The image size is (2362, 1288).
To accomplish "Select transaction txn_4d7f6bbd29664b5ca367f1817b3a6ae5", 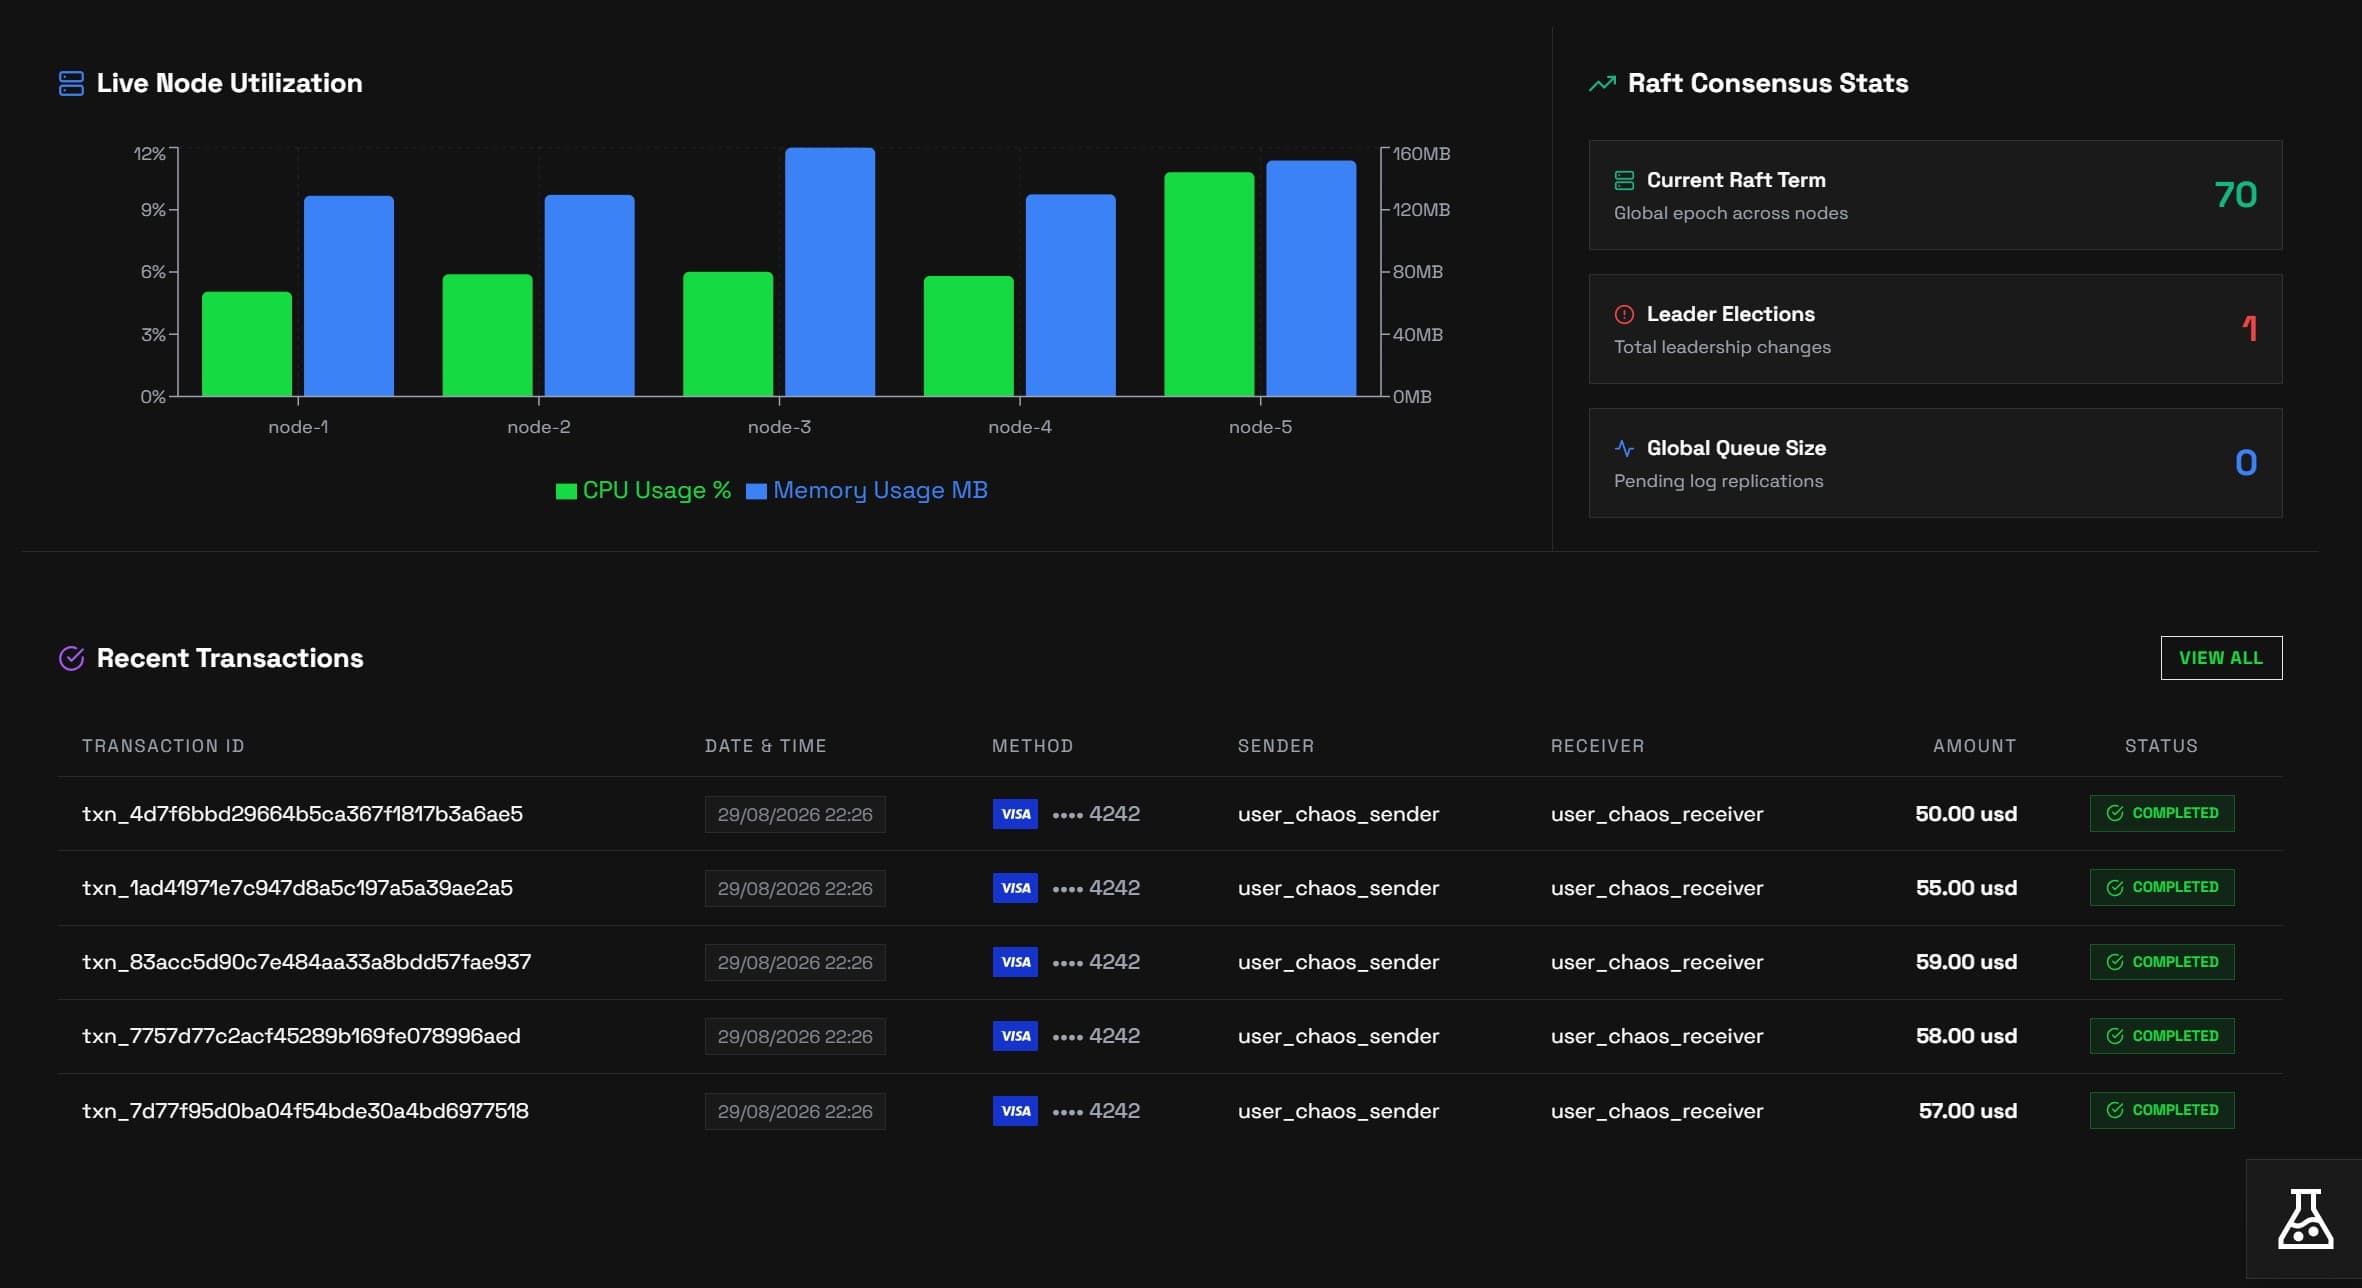I will pyautogui.click(x=302, y=814).
